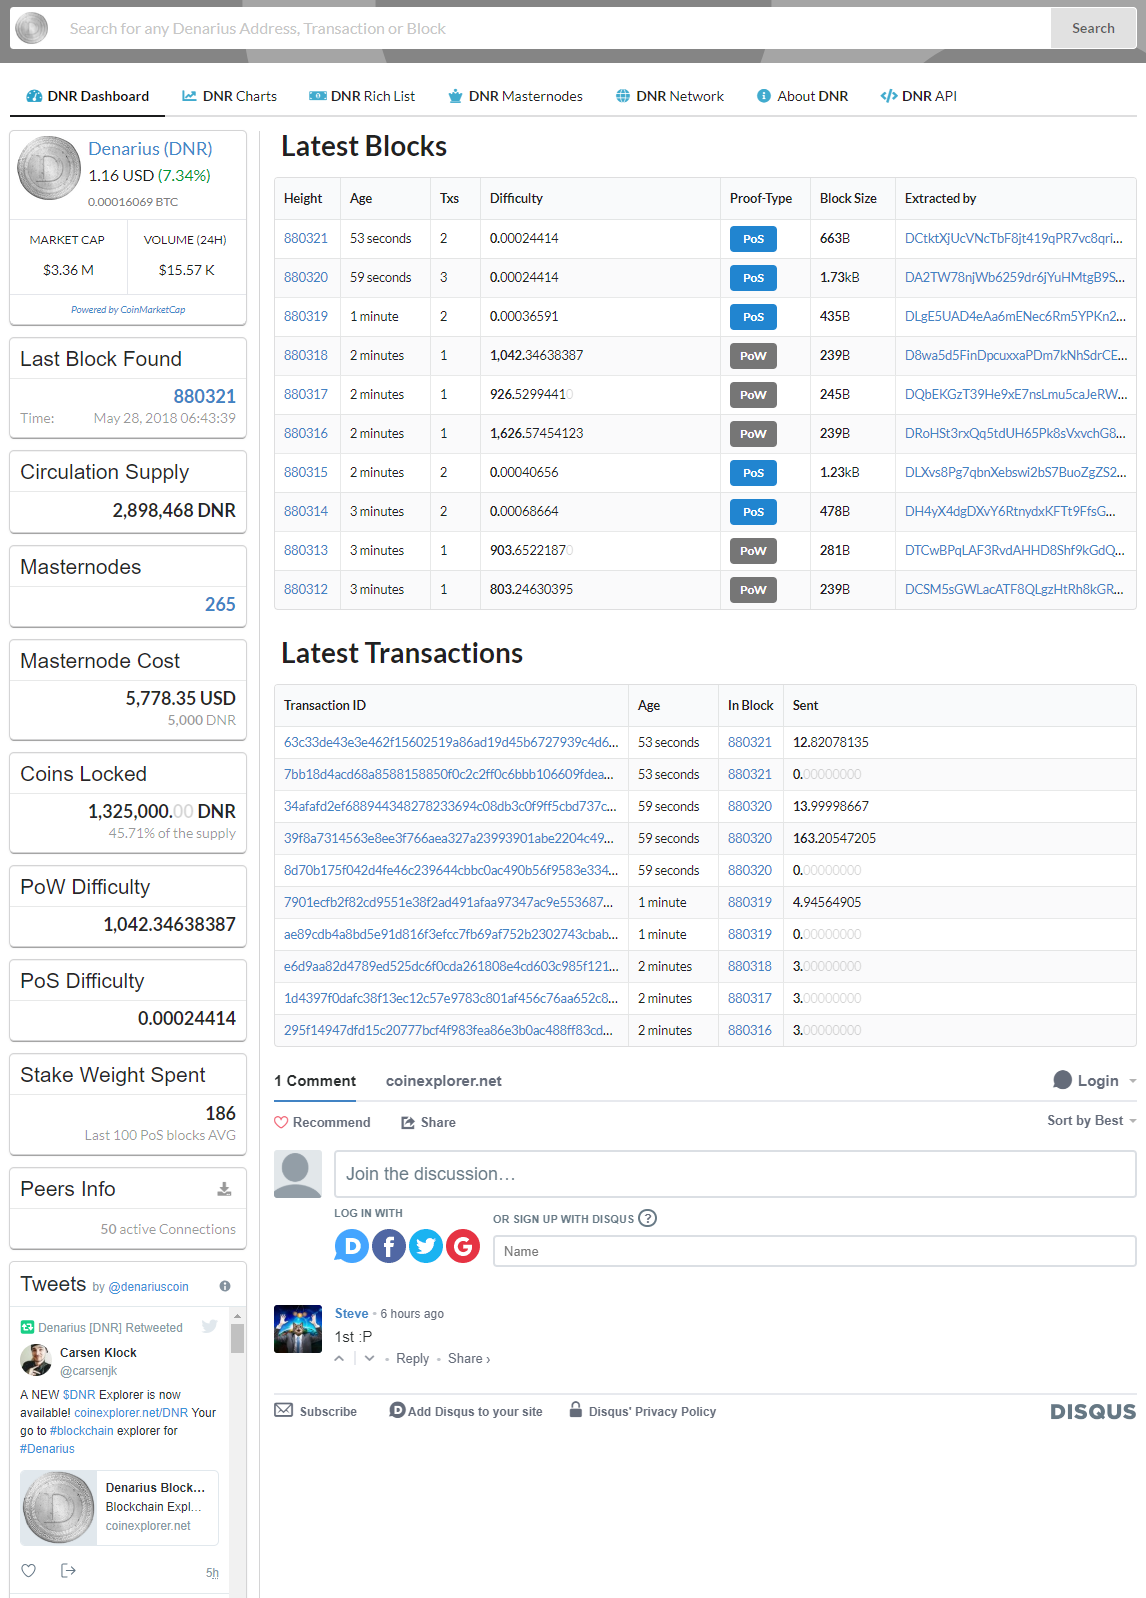Image resolution: width=1146 pixels, height=1598 pixels.
Task: Click the Join the discussion box
Action: (735, 1174)
